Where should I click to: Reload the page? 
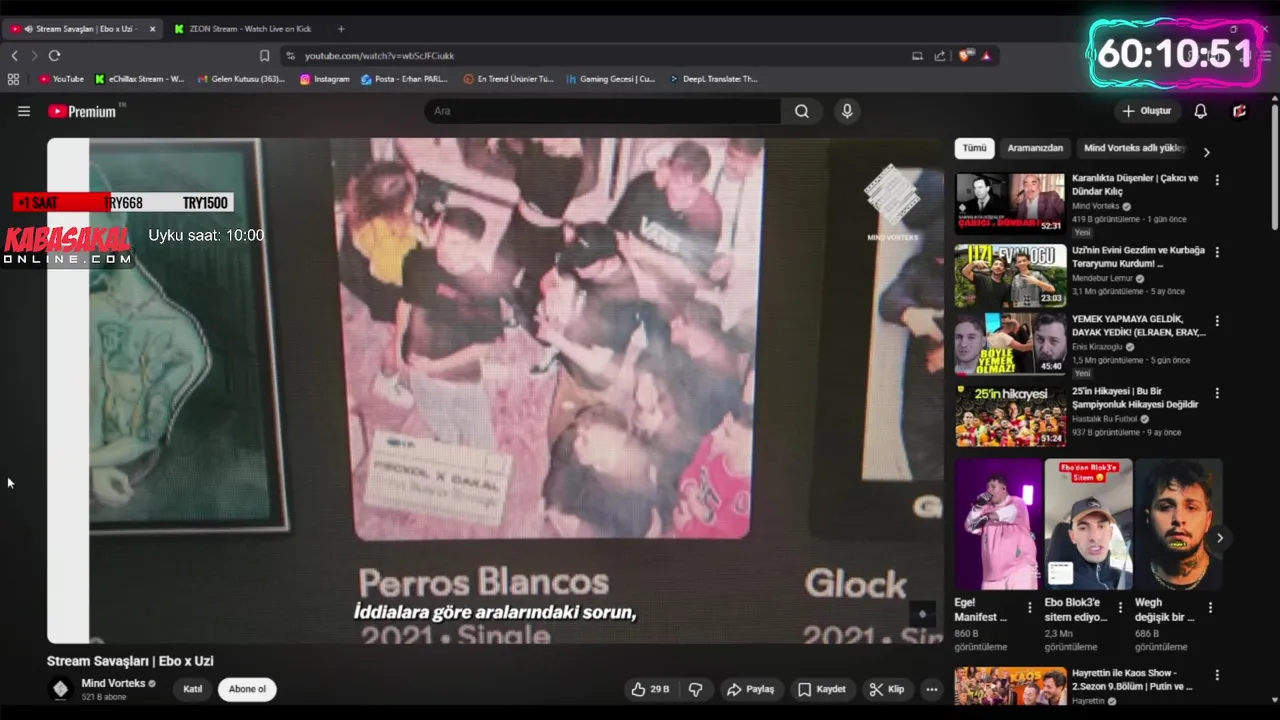tap(54, 56)
